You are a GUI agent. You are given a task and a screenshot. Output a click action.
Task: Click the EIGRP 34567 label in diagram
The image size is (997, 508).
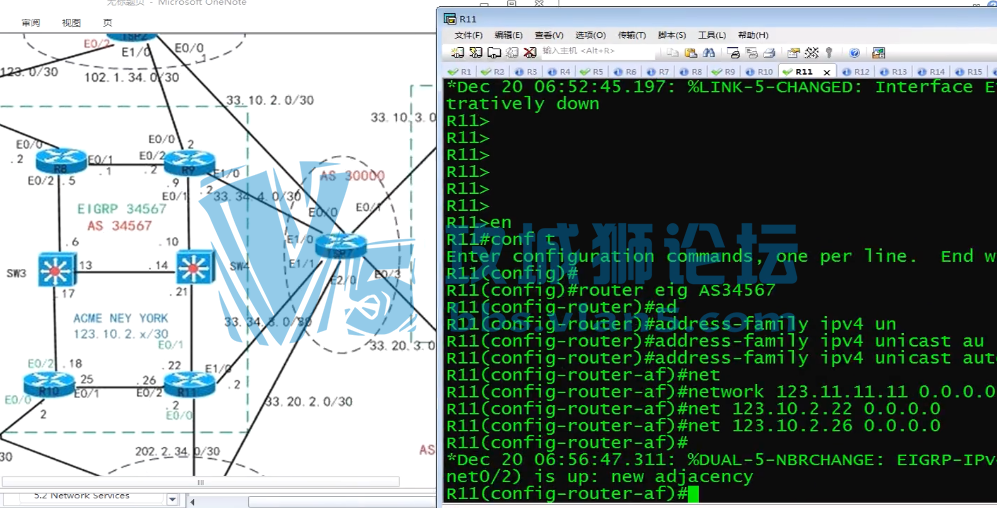(122, 209)
